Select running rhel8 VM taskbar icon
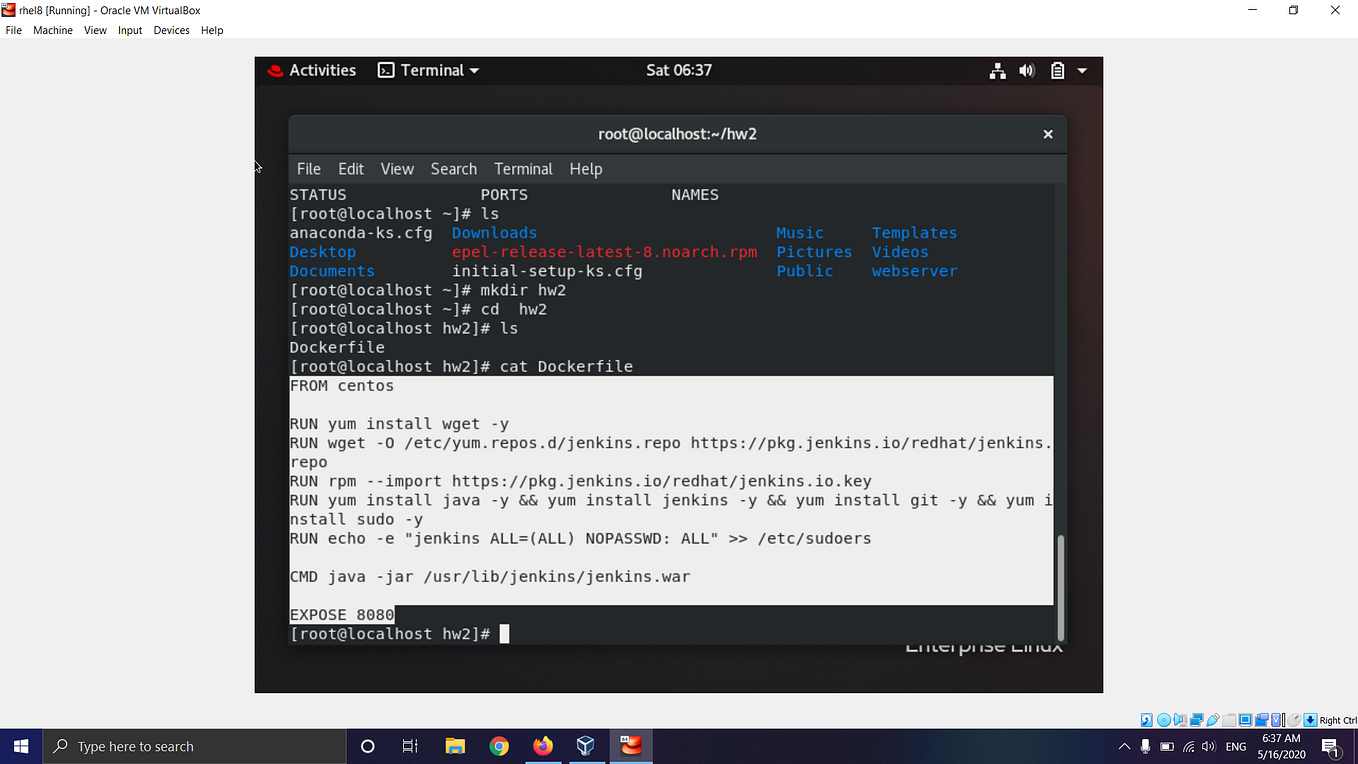 pyautogui.click(x=631, y=746)
